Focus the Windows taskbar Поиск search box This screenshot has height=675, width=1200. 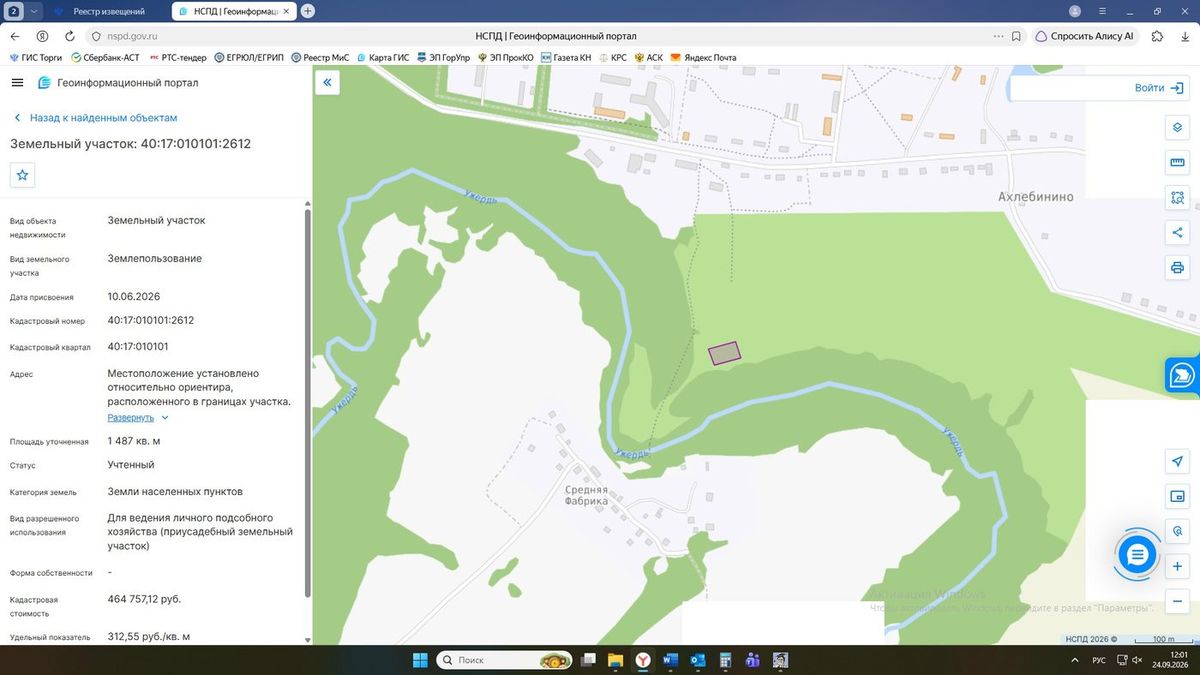505,660
